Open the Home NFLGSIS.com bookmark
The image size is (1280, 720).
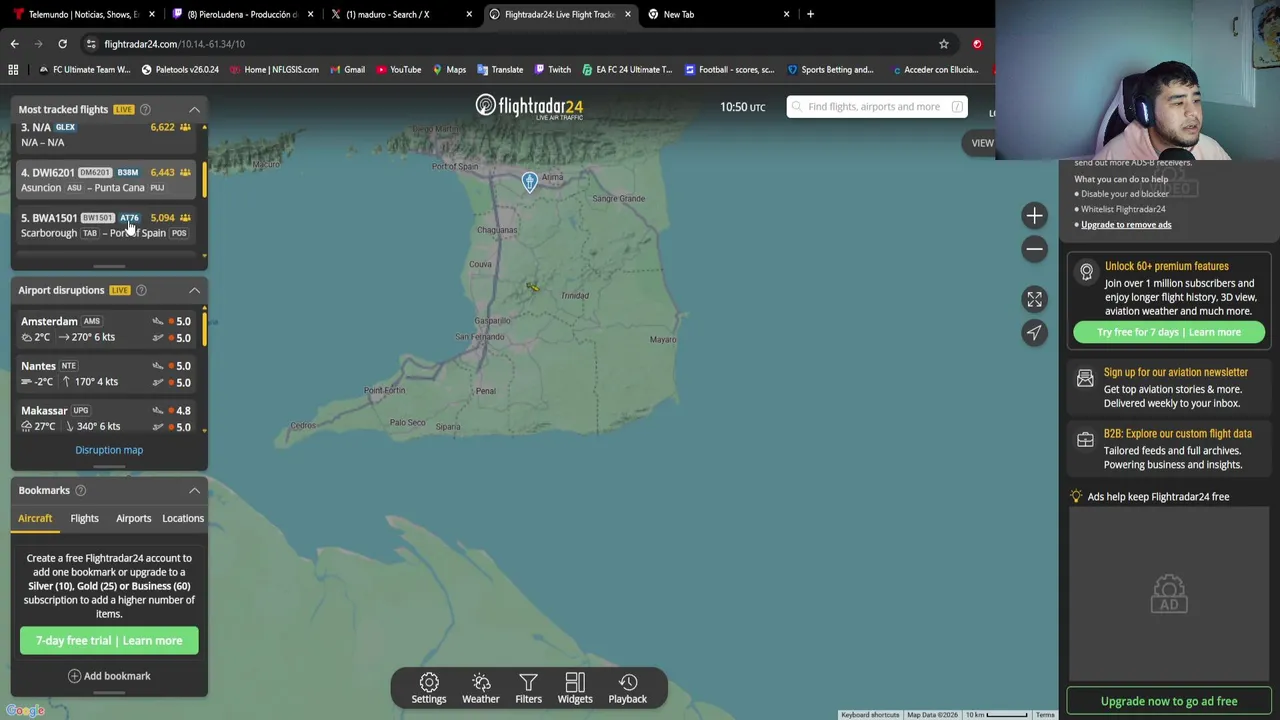pyautogui.click(x=274, y=70)
